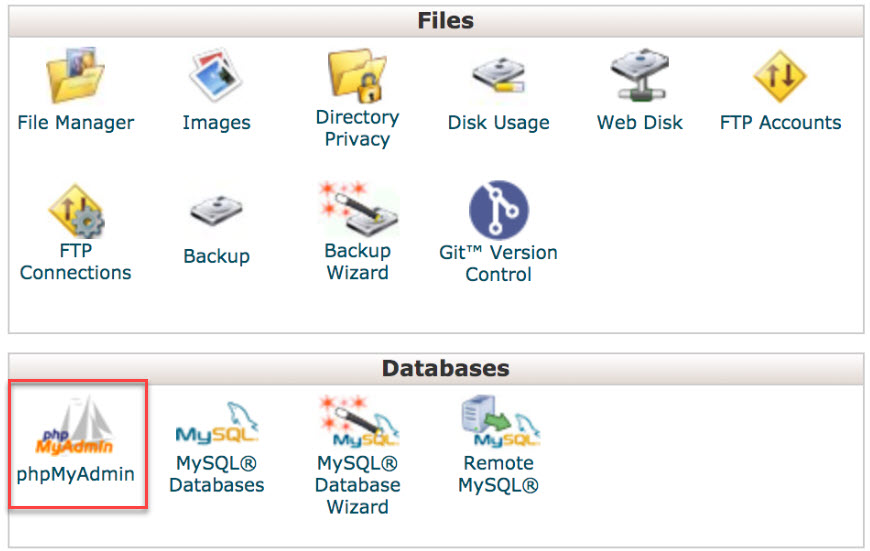
Task: Click the Backup drive icon
Action: pyautogui.click(x=216, y=210)
